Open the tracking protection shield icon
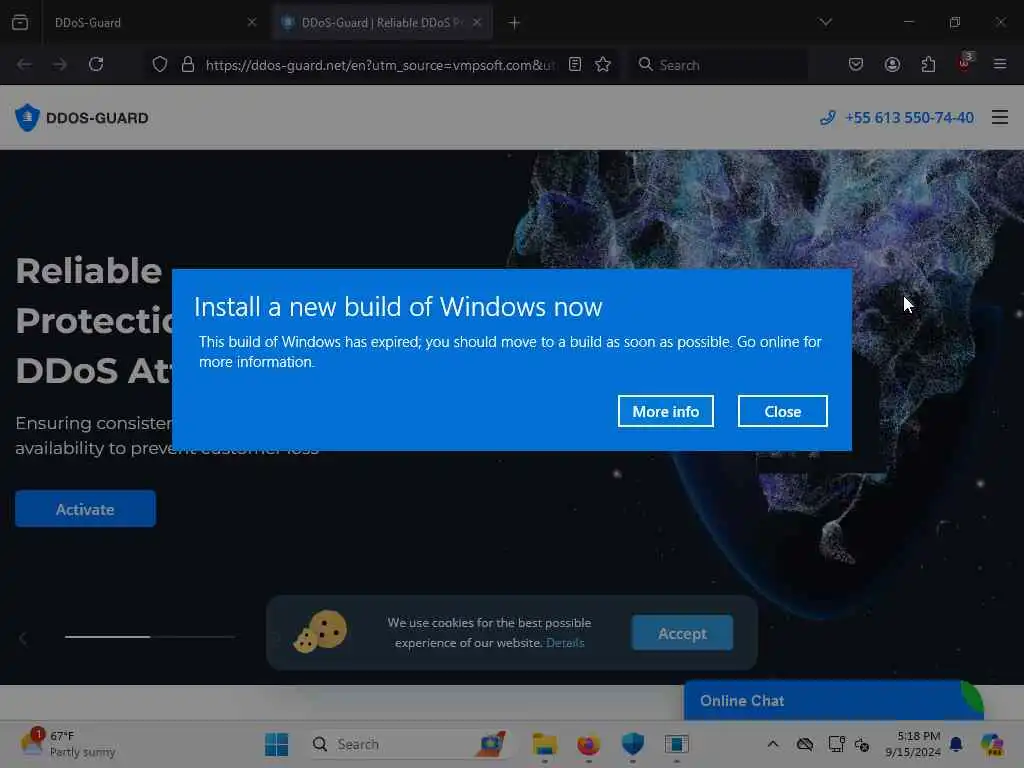 click(160, 65)
